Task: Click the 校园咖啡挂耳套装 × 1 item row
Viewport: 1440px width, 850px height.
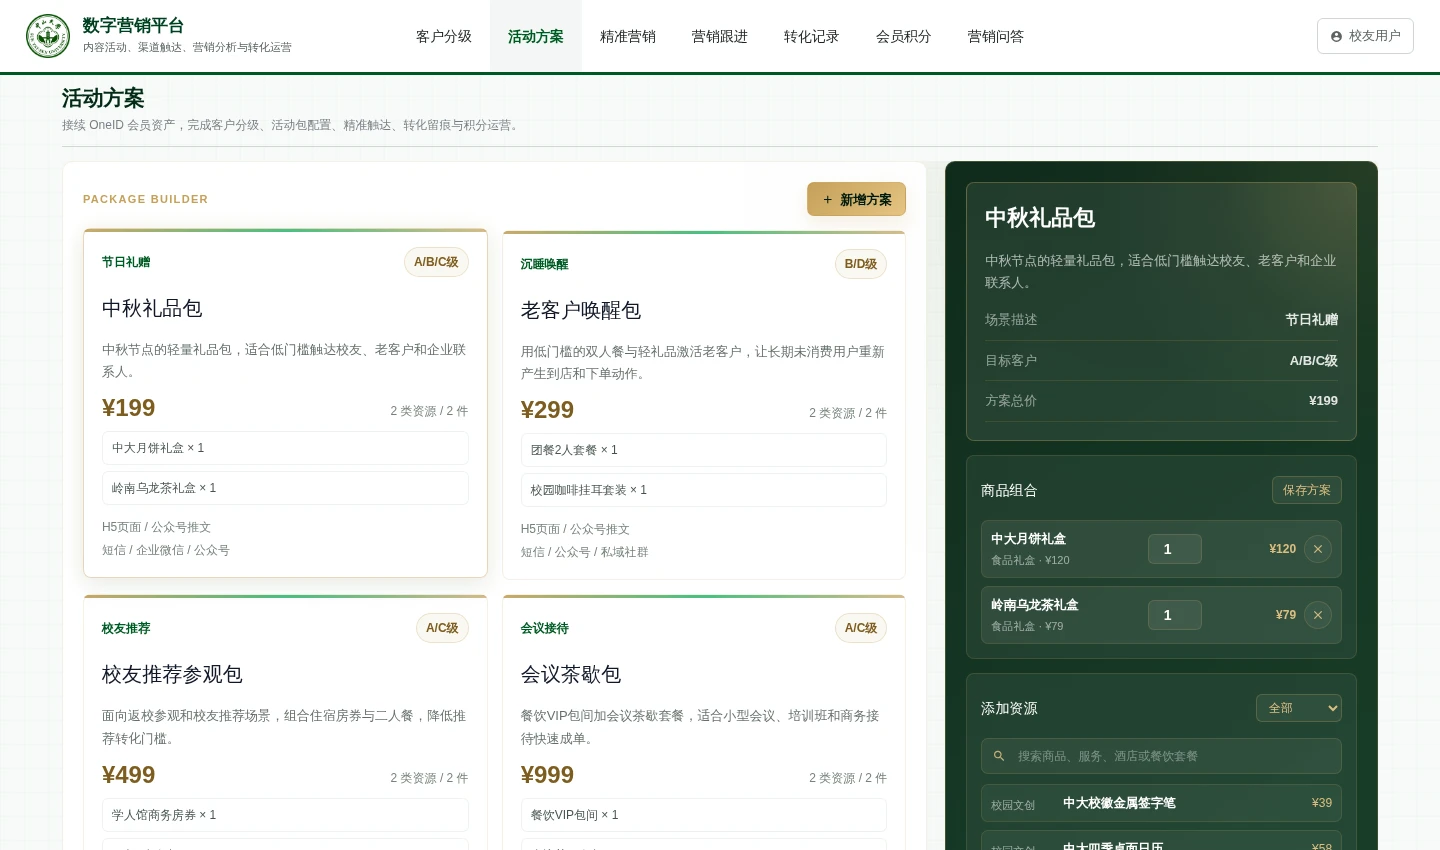Action: pos(704,490)
